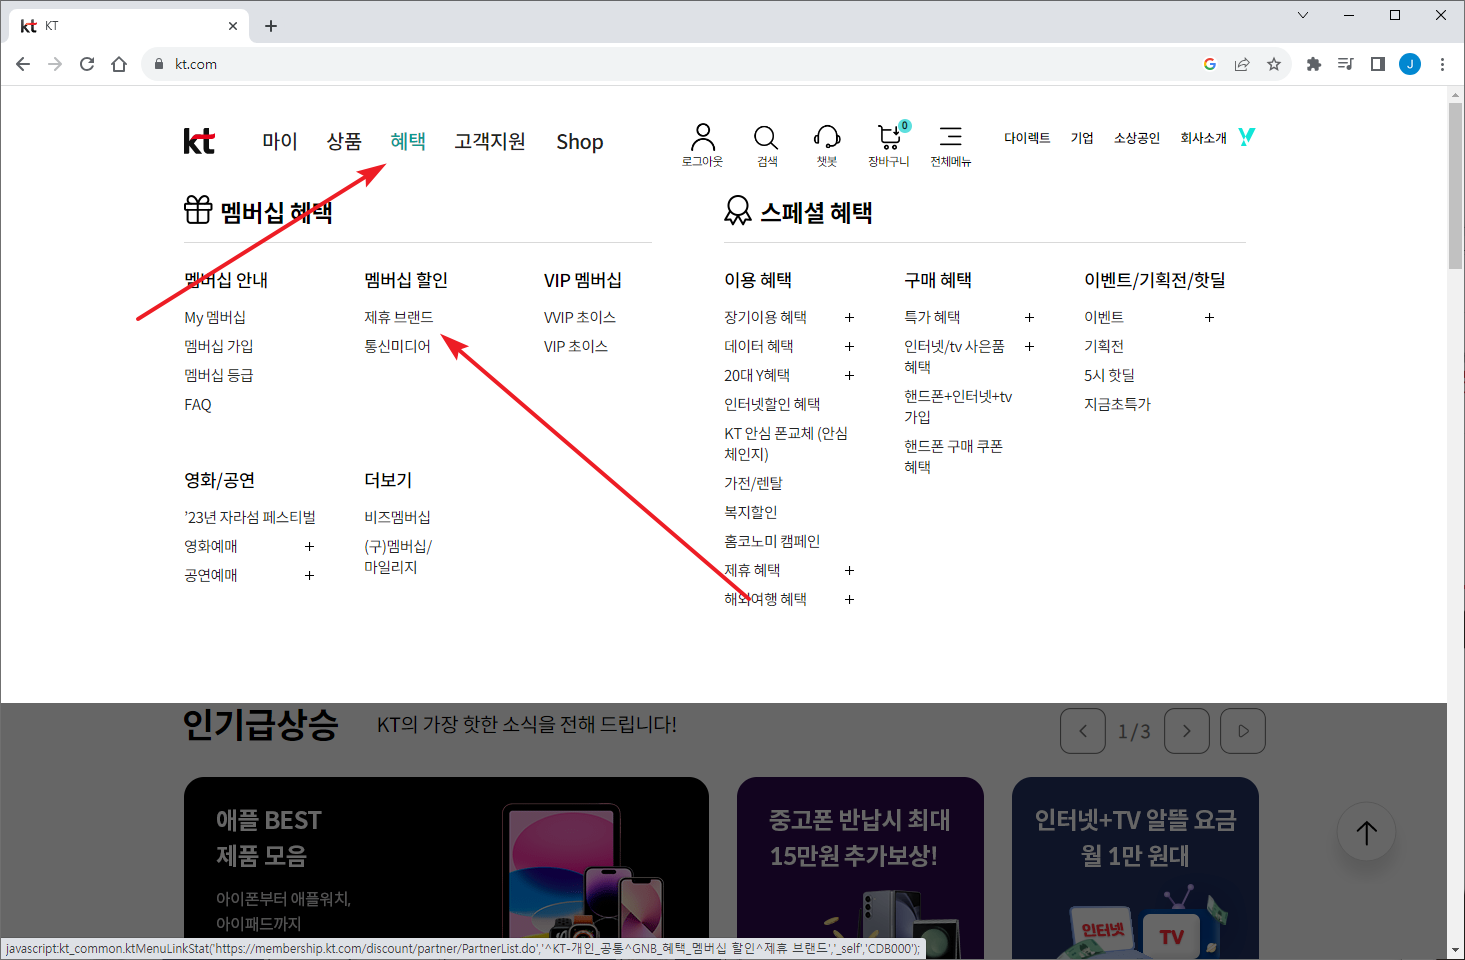This screenshot has width=1465, height=960.
Task: Expand 이벤트 plus
Action: coord(1209,317)
